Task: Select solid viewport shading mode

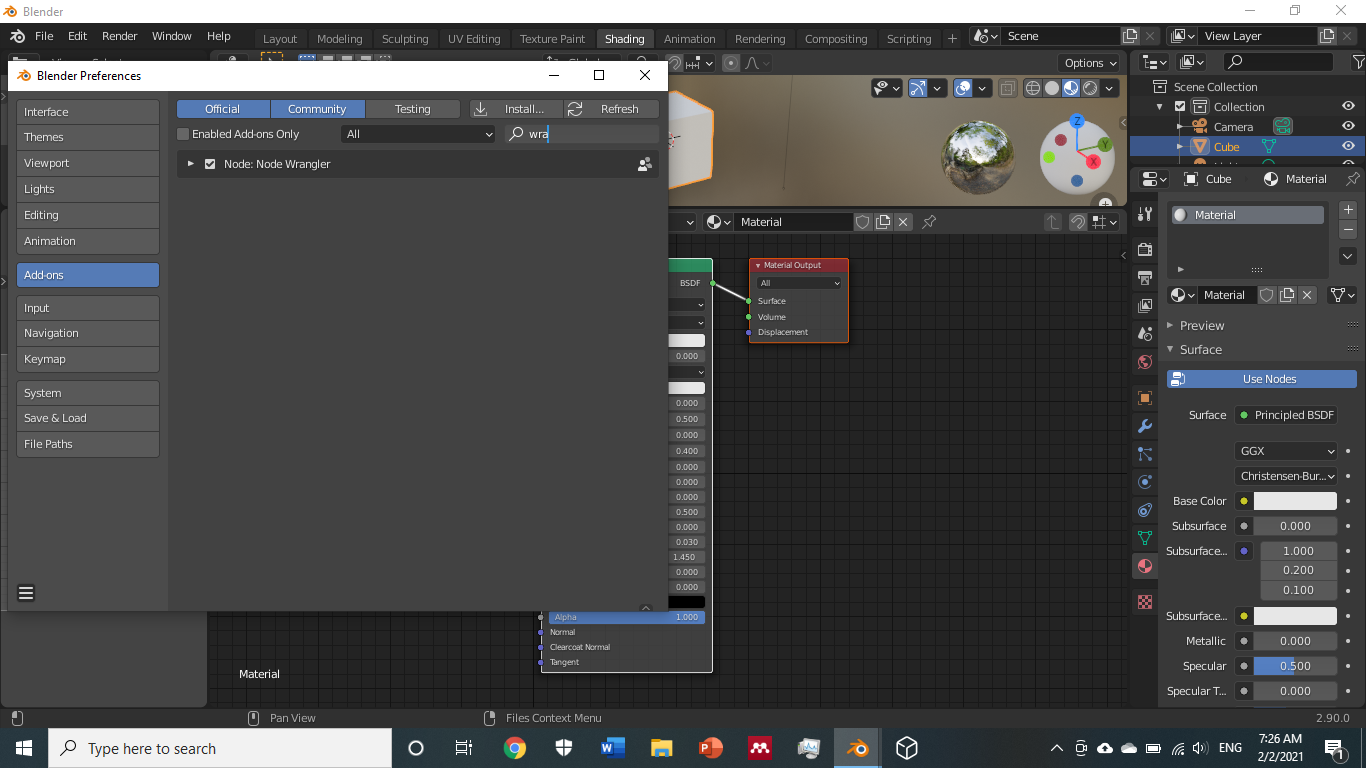Action: click(1052, 88)
